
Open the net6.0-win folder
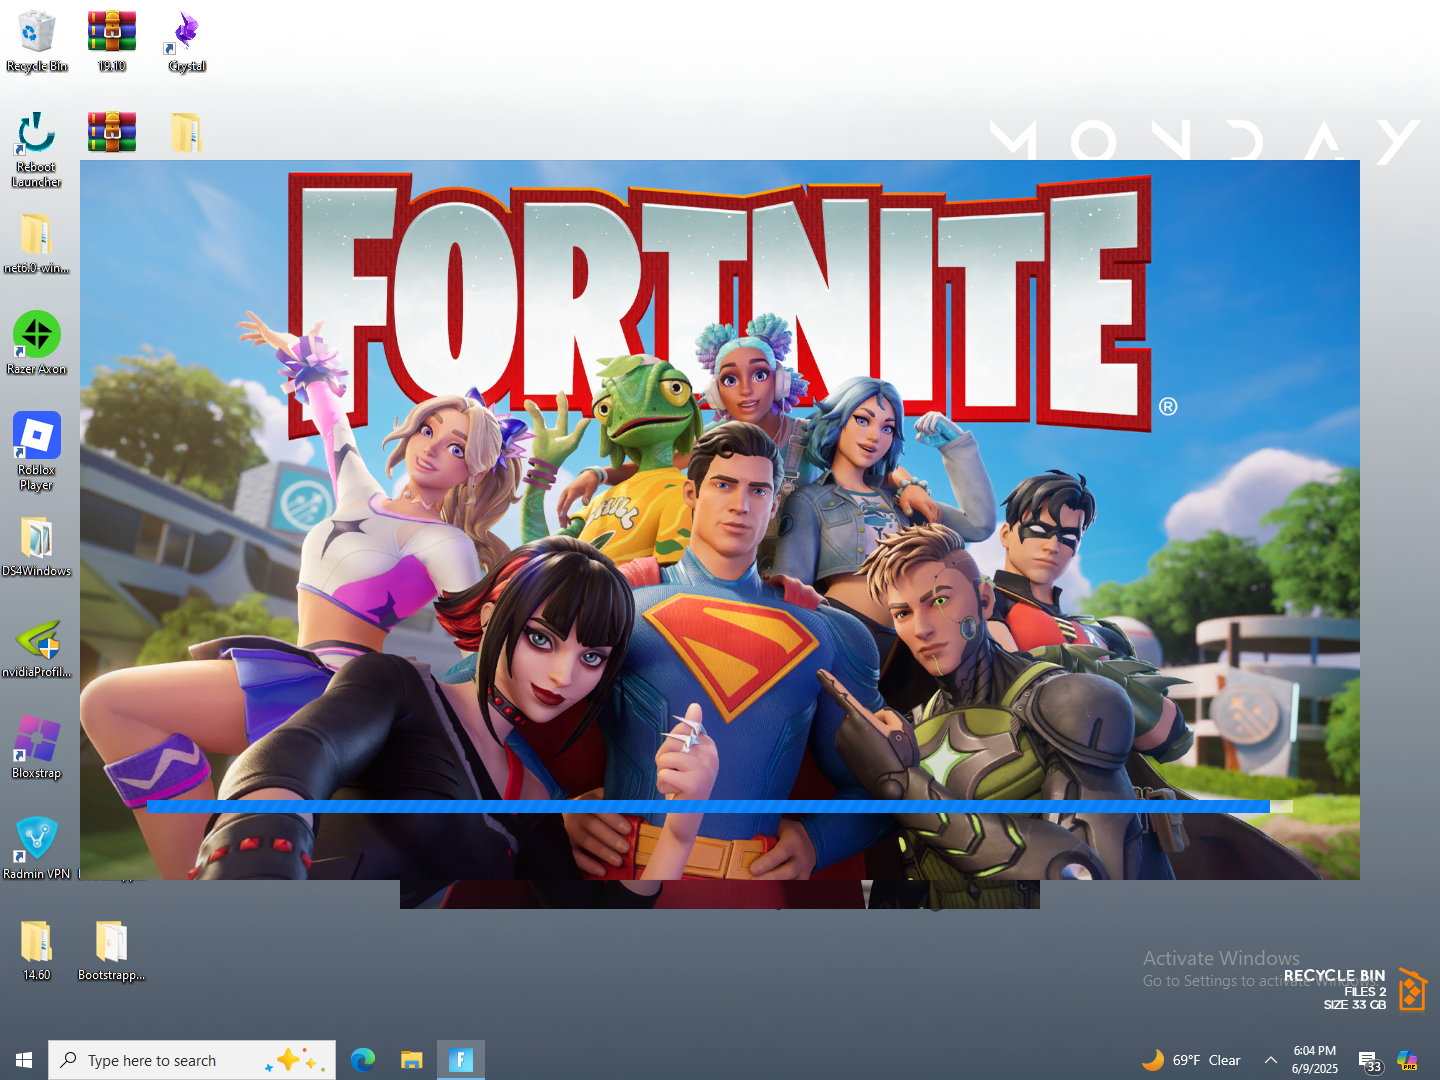[x=37, y=243]
